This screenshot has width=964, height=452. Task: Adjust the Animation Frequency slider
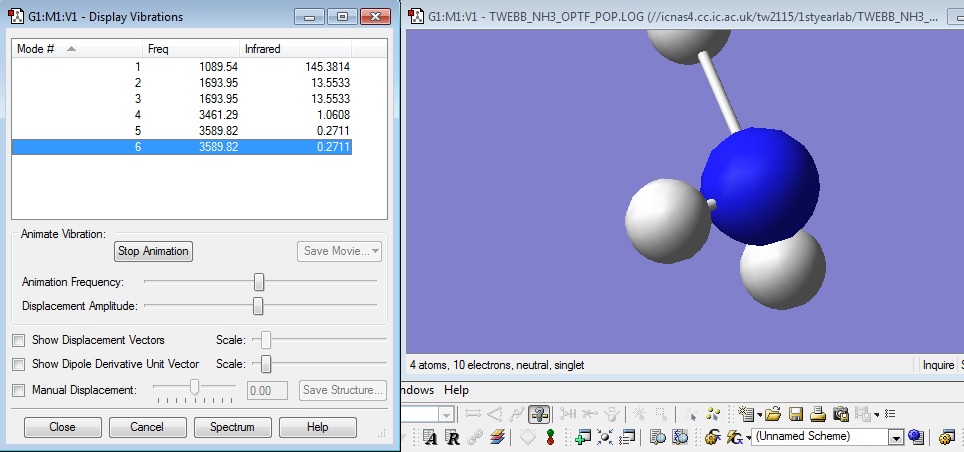[x=259, y=282]
